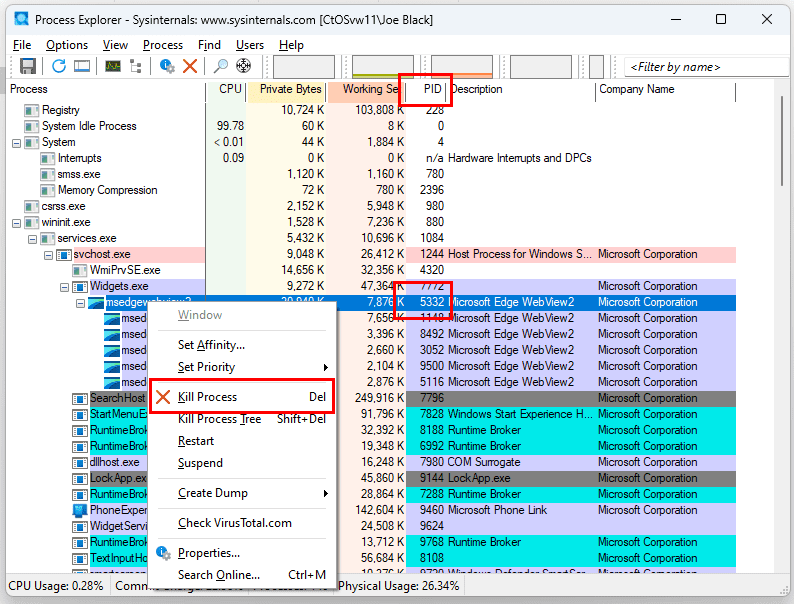
Task: Toggle the process tree view toolbar icon
Action: 137,67
